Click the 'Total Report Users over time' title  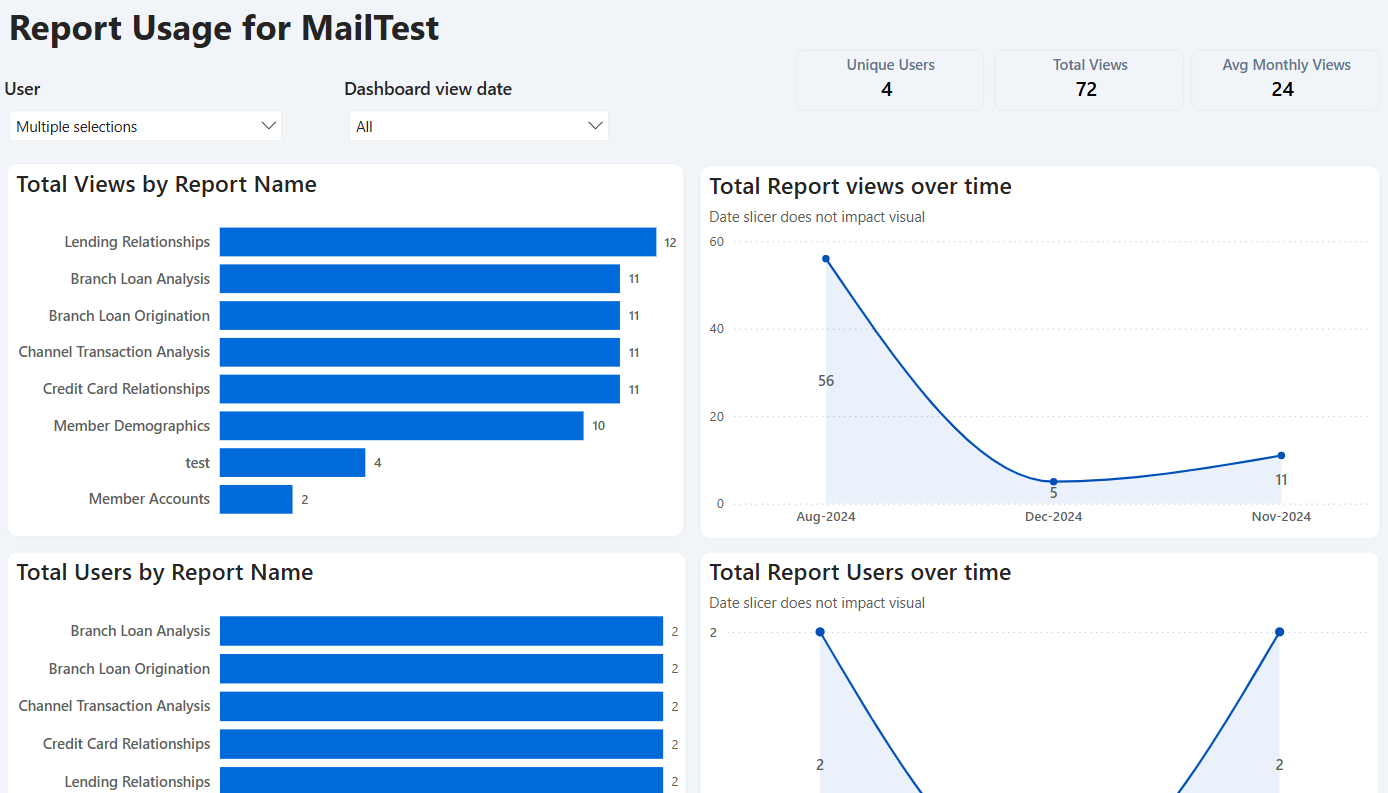[x=860, y=572]
